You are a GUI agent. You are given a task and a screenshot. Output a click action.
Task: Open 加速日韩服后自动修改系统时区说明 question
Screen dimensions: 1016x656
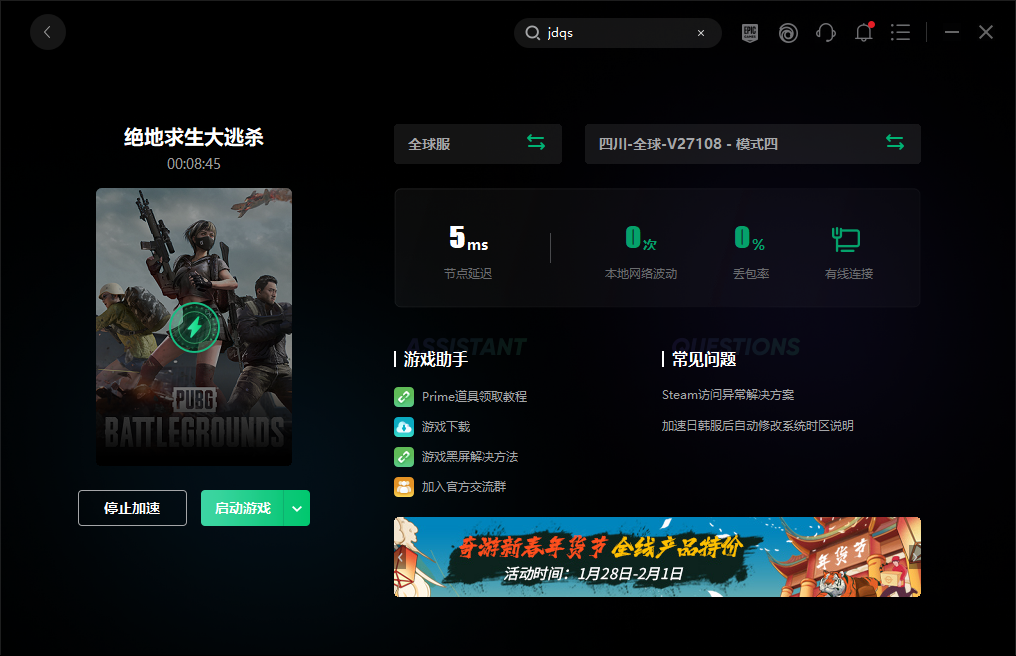[x=757, y=426]
